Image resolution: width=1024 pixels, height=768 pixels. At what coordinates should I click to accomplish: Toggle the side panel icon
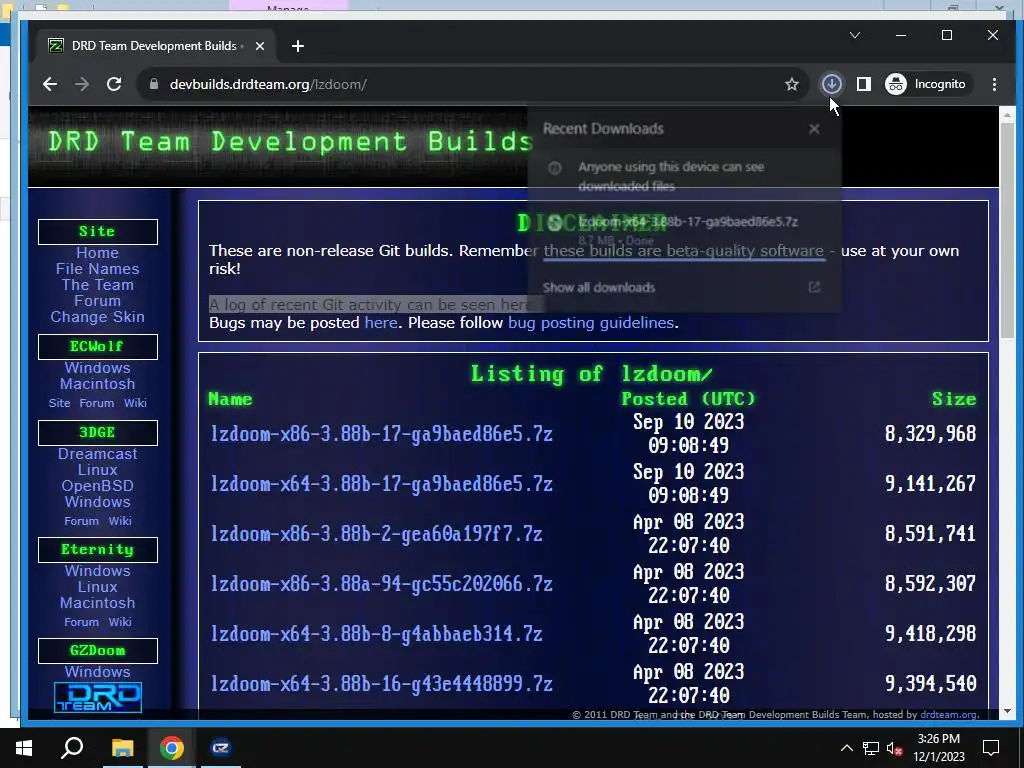coord(863,84)
